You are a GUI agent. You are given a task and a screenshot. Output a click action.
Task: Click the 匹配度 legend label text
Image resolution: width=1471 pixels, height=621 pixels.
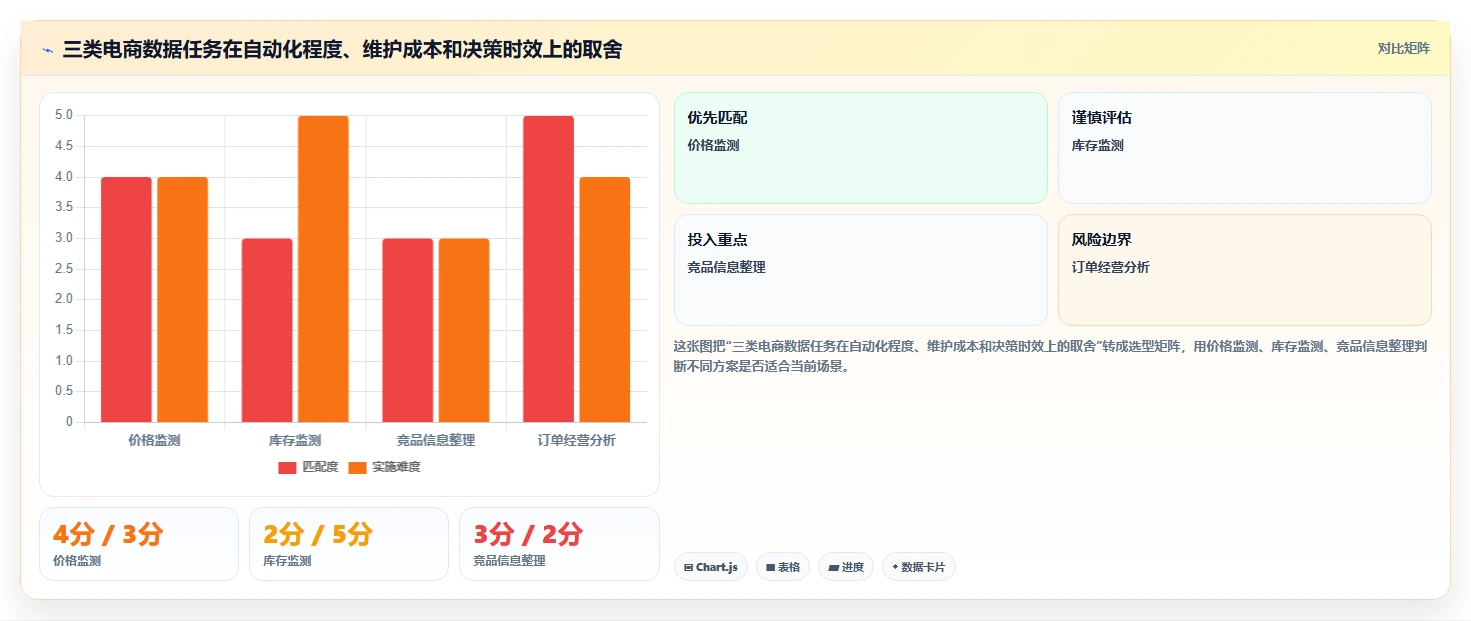click(x=320, y=467)
